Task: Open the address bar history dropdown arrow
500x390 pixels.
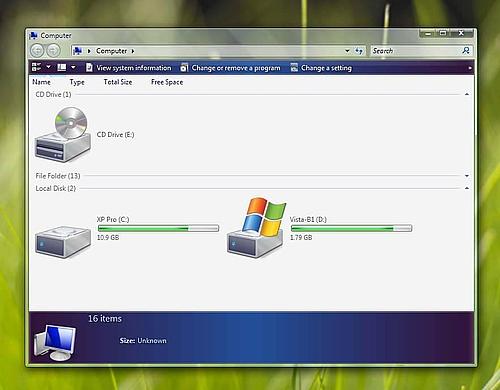Action: 347,51
